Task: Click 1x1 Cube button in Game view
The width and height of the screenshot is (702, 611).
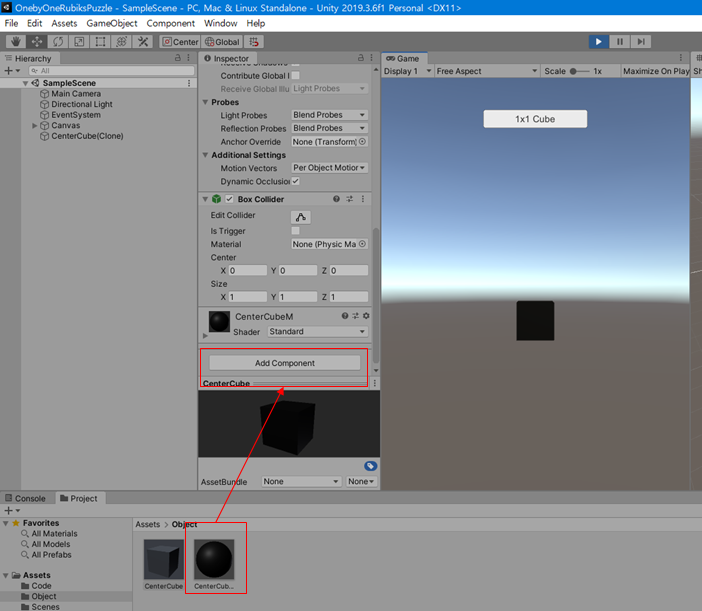Action: [x=535, y=119]
